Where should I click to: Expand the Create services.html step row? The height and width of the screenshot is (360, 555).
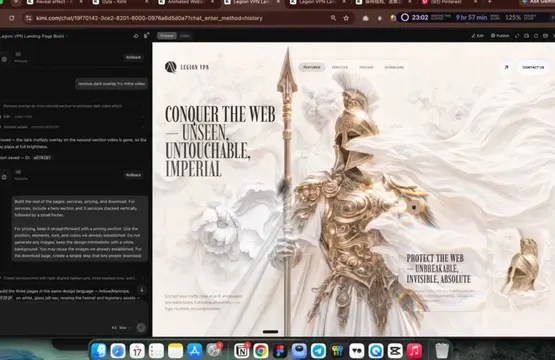pos(73,278)
